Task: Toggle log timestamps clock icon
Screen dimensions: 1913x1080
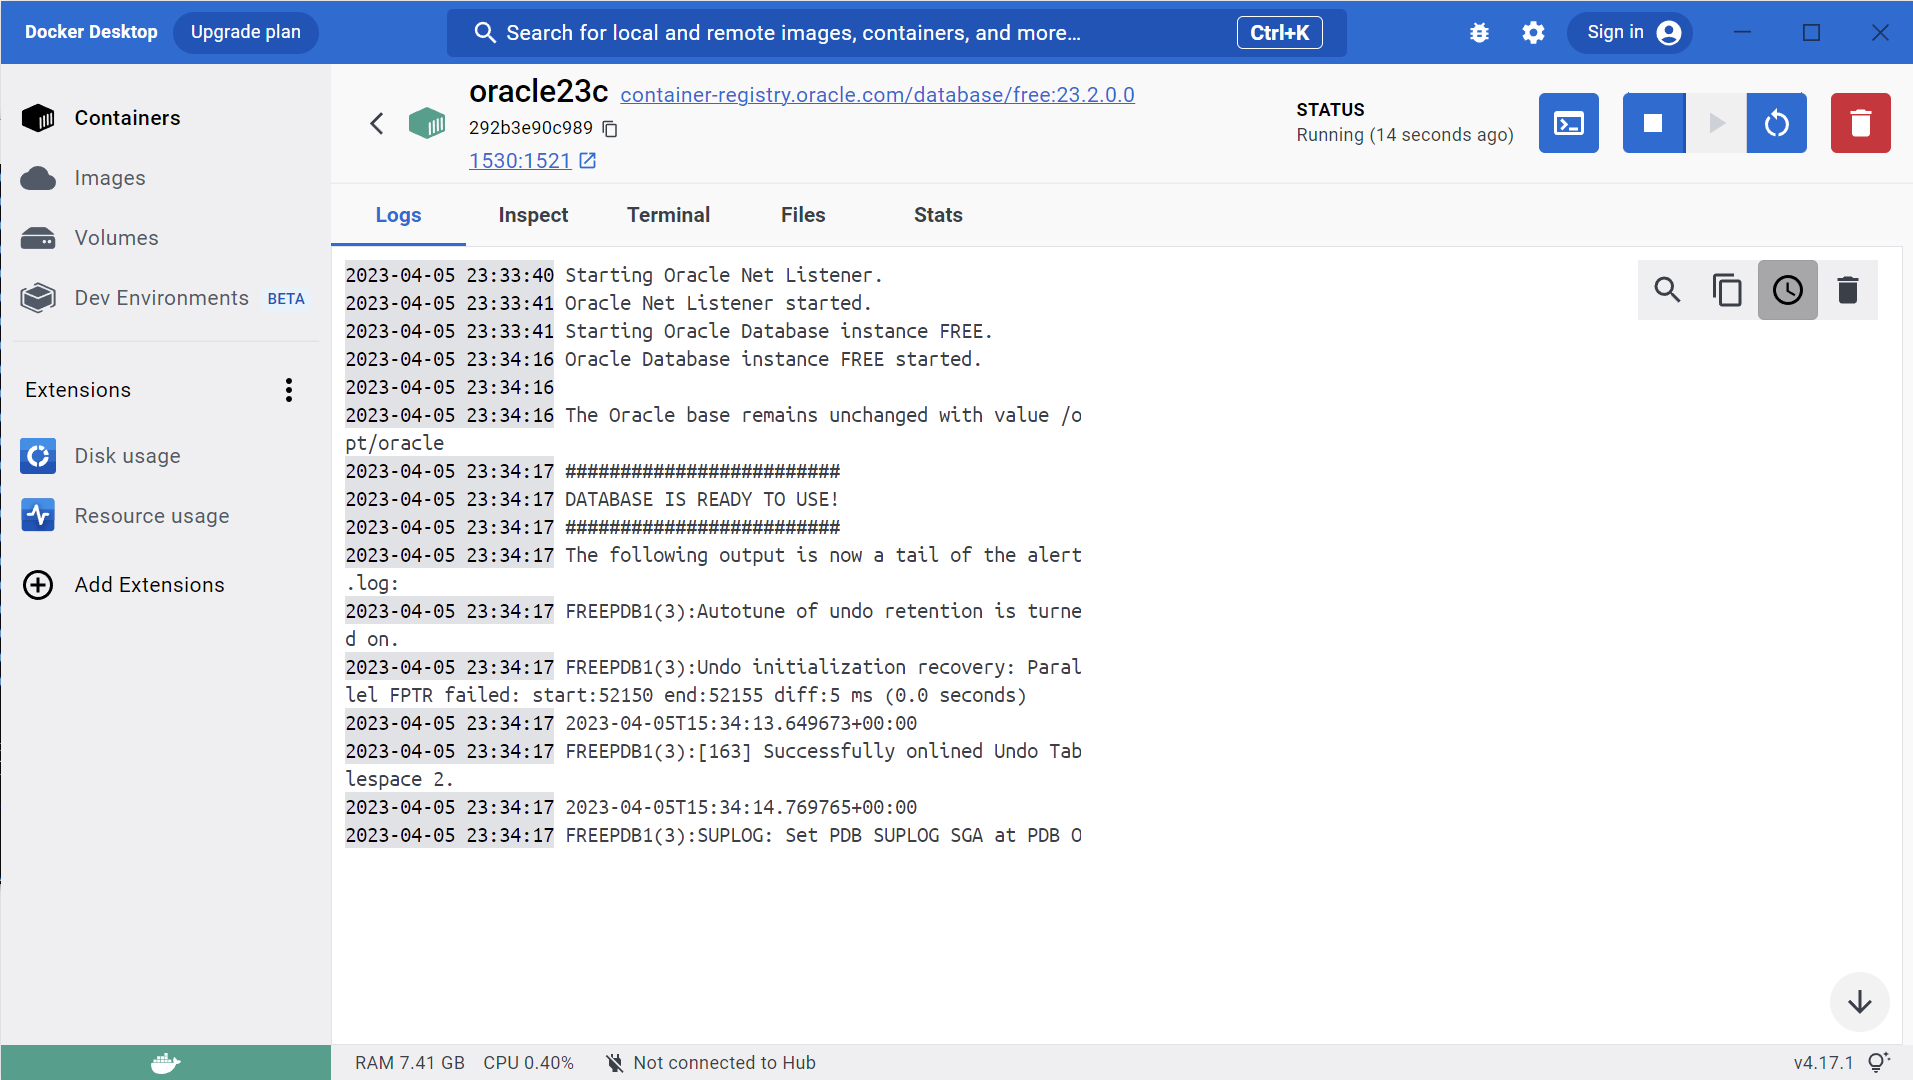Action: coord(1787,290)
